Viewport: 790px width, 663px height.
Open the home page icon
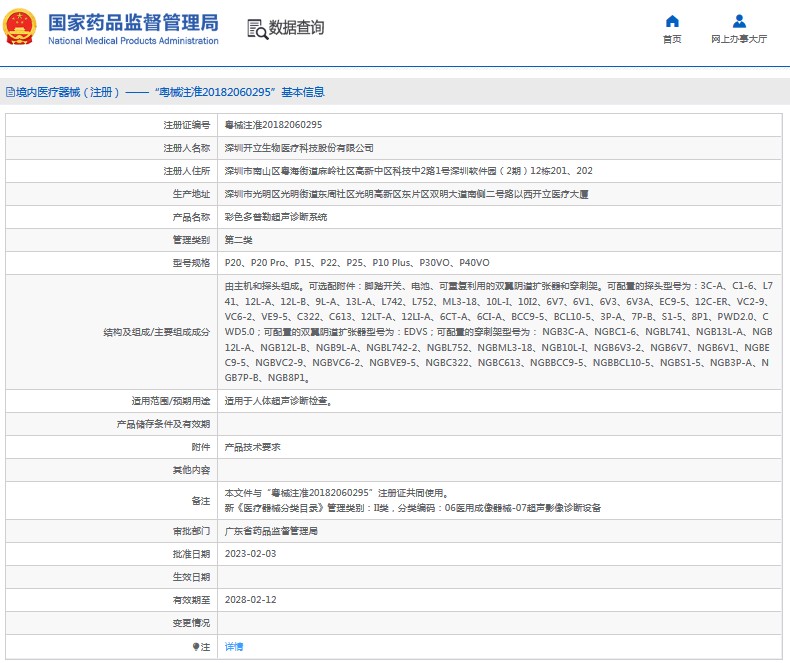(x=672, y=21)
